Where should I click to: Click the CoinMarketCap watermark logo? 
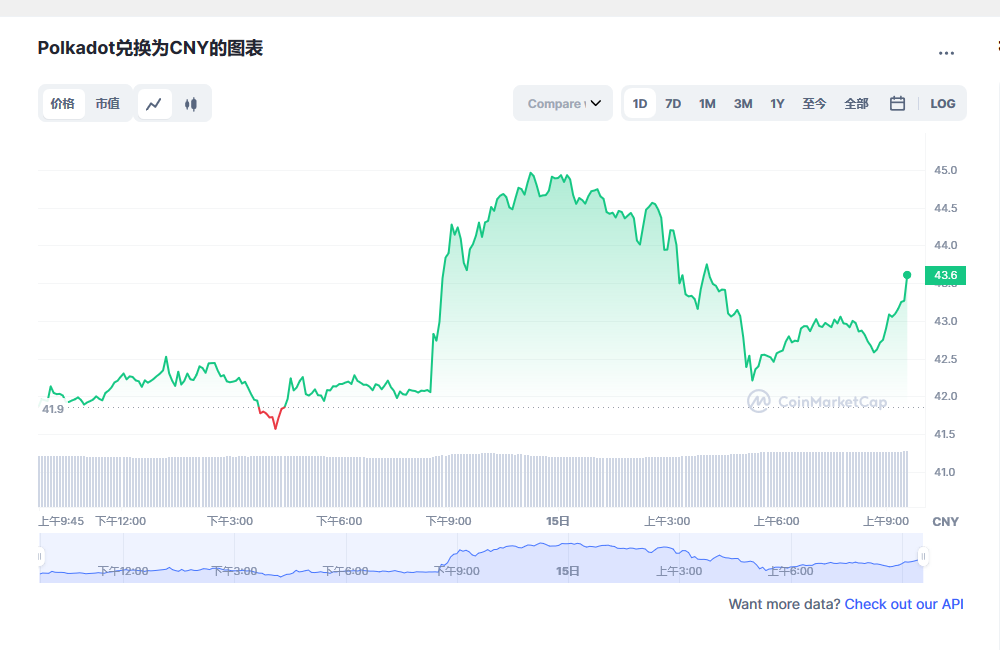coord(759,402)
